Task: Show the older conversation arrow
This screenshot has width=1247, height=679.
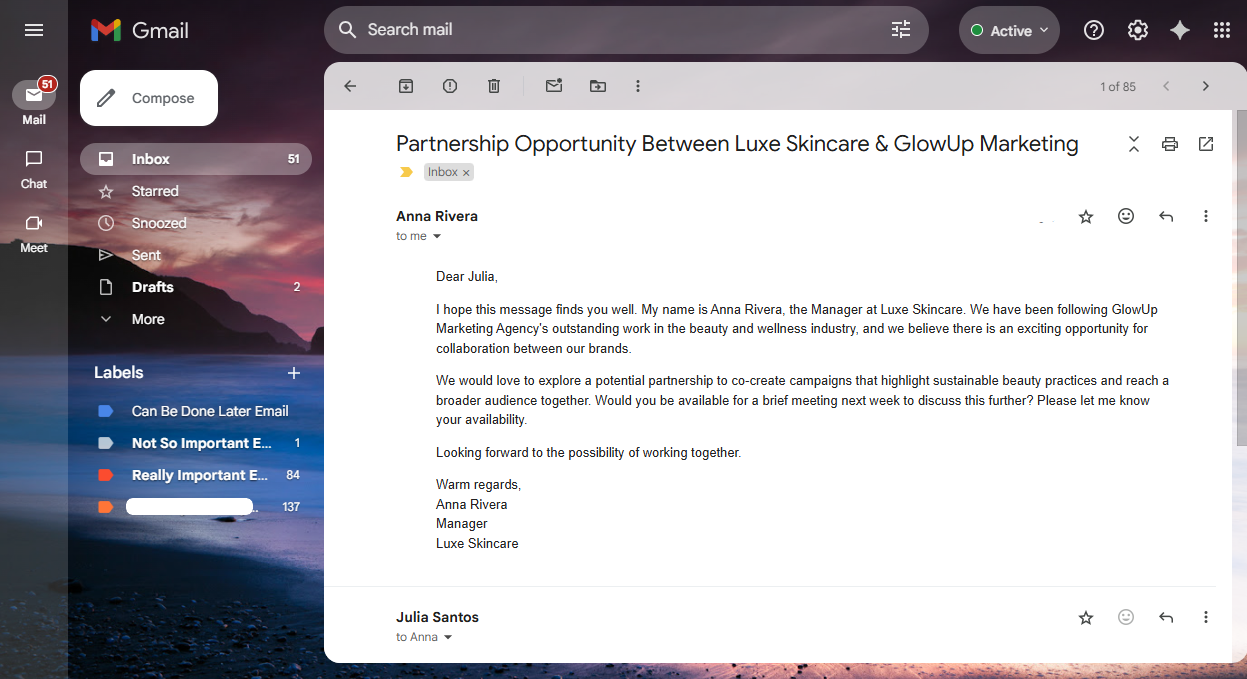Action: pos(1206,86)
